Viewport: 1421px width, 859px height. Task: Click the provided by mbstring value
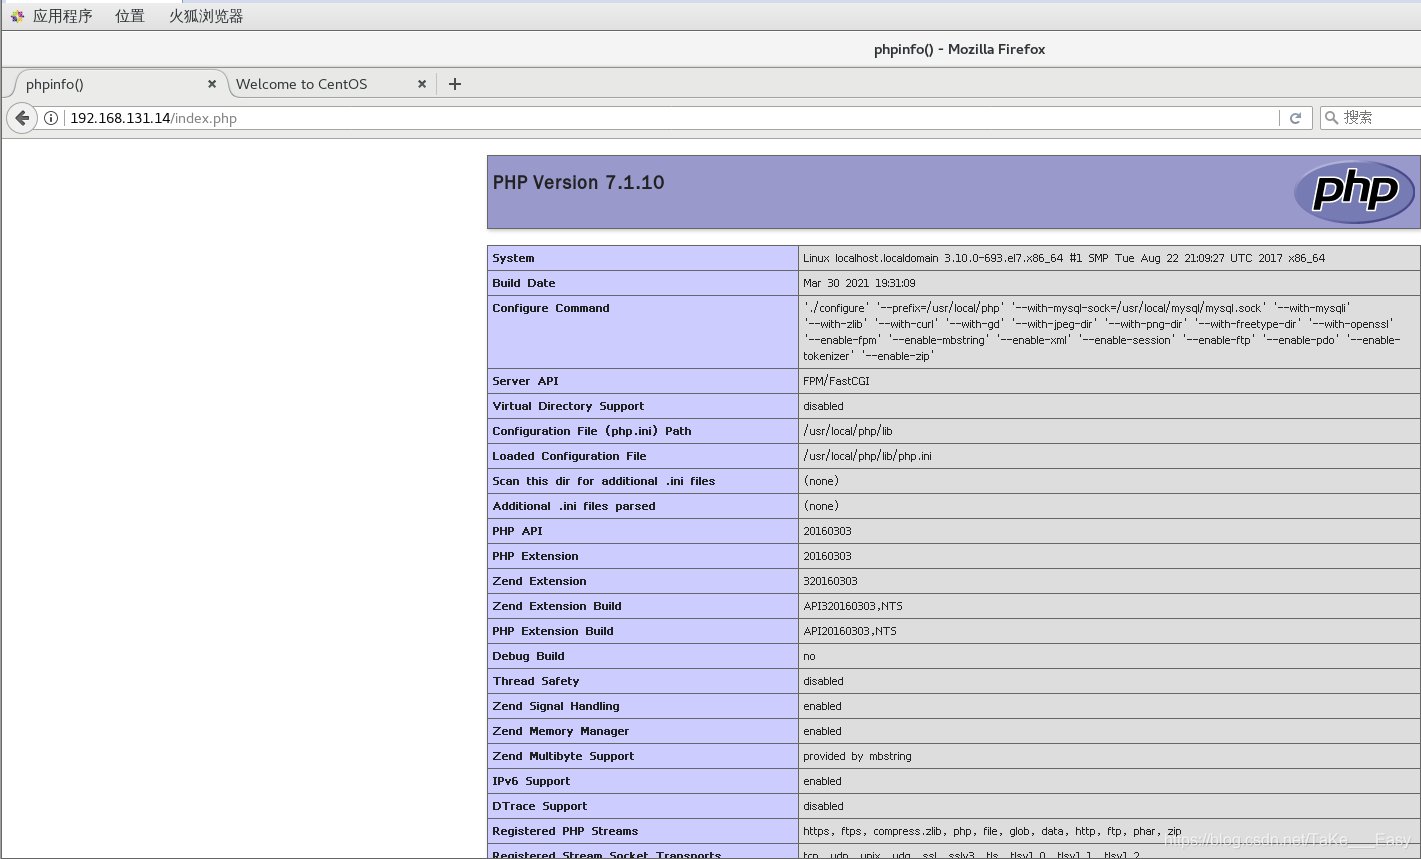pyautogui.click(x=857, y=756)
